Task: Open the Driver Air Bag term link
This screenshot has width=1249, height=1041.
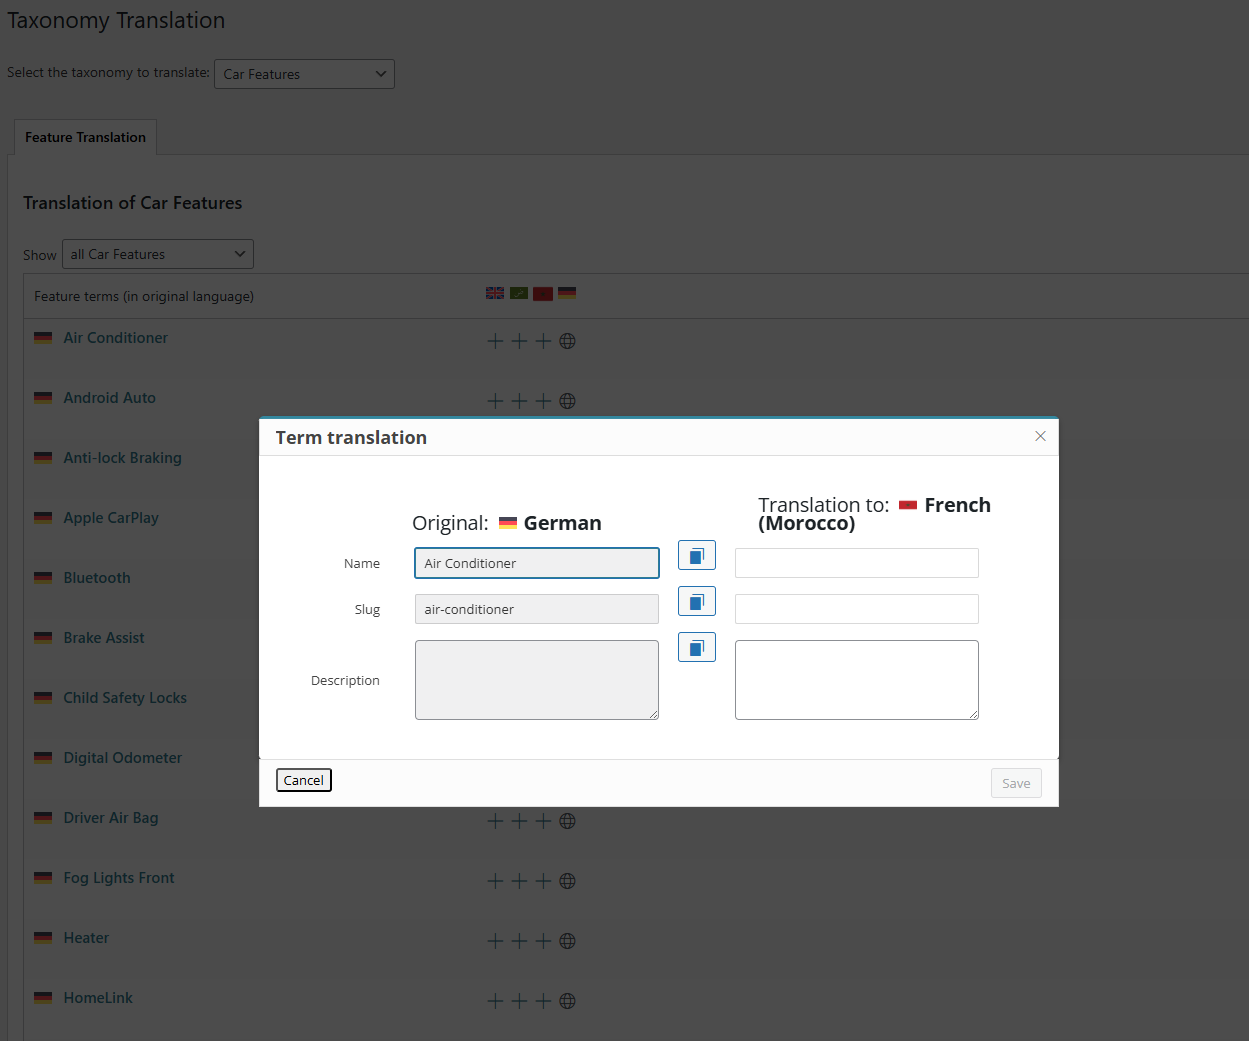Action: coord(111,818)
